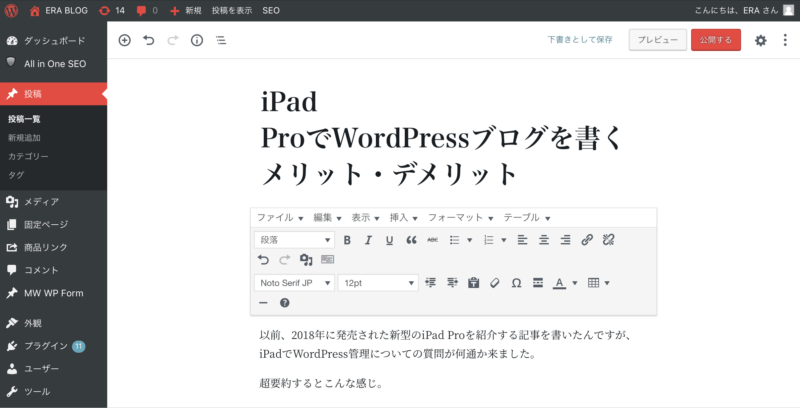This screenshot has height=408, width=800.
Task: Click 新規 in the admin bar
Action: pyautogui.click(x=186, y=10)
